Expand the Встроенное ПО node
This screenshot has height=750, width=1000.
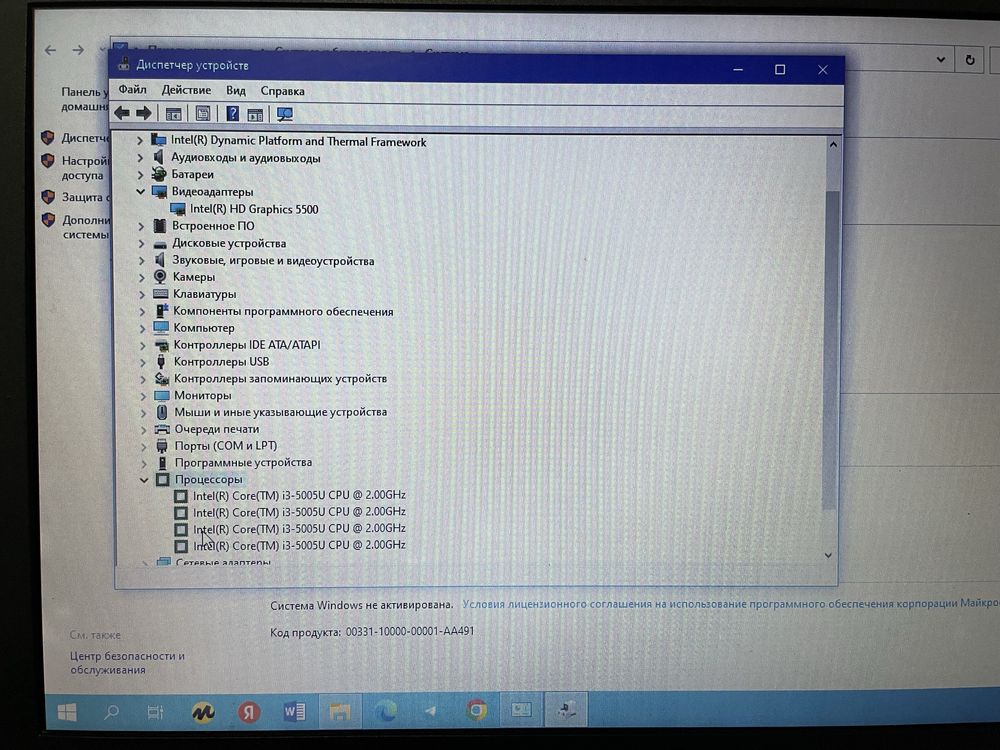pyautogui.click(x=142, y=226)
